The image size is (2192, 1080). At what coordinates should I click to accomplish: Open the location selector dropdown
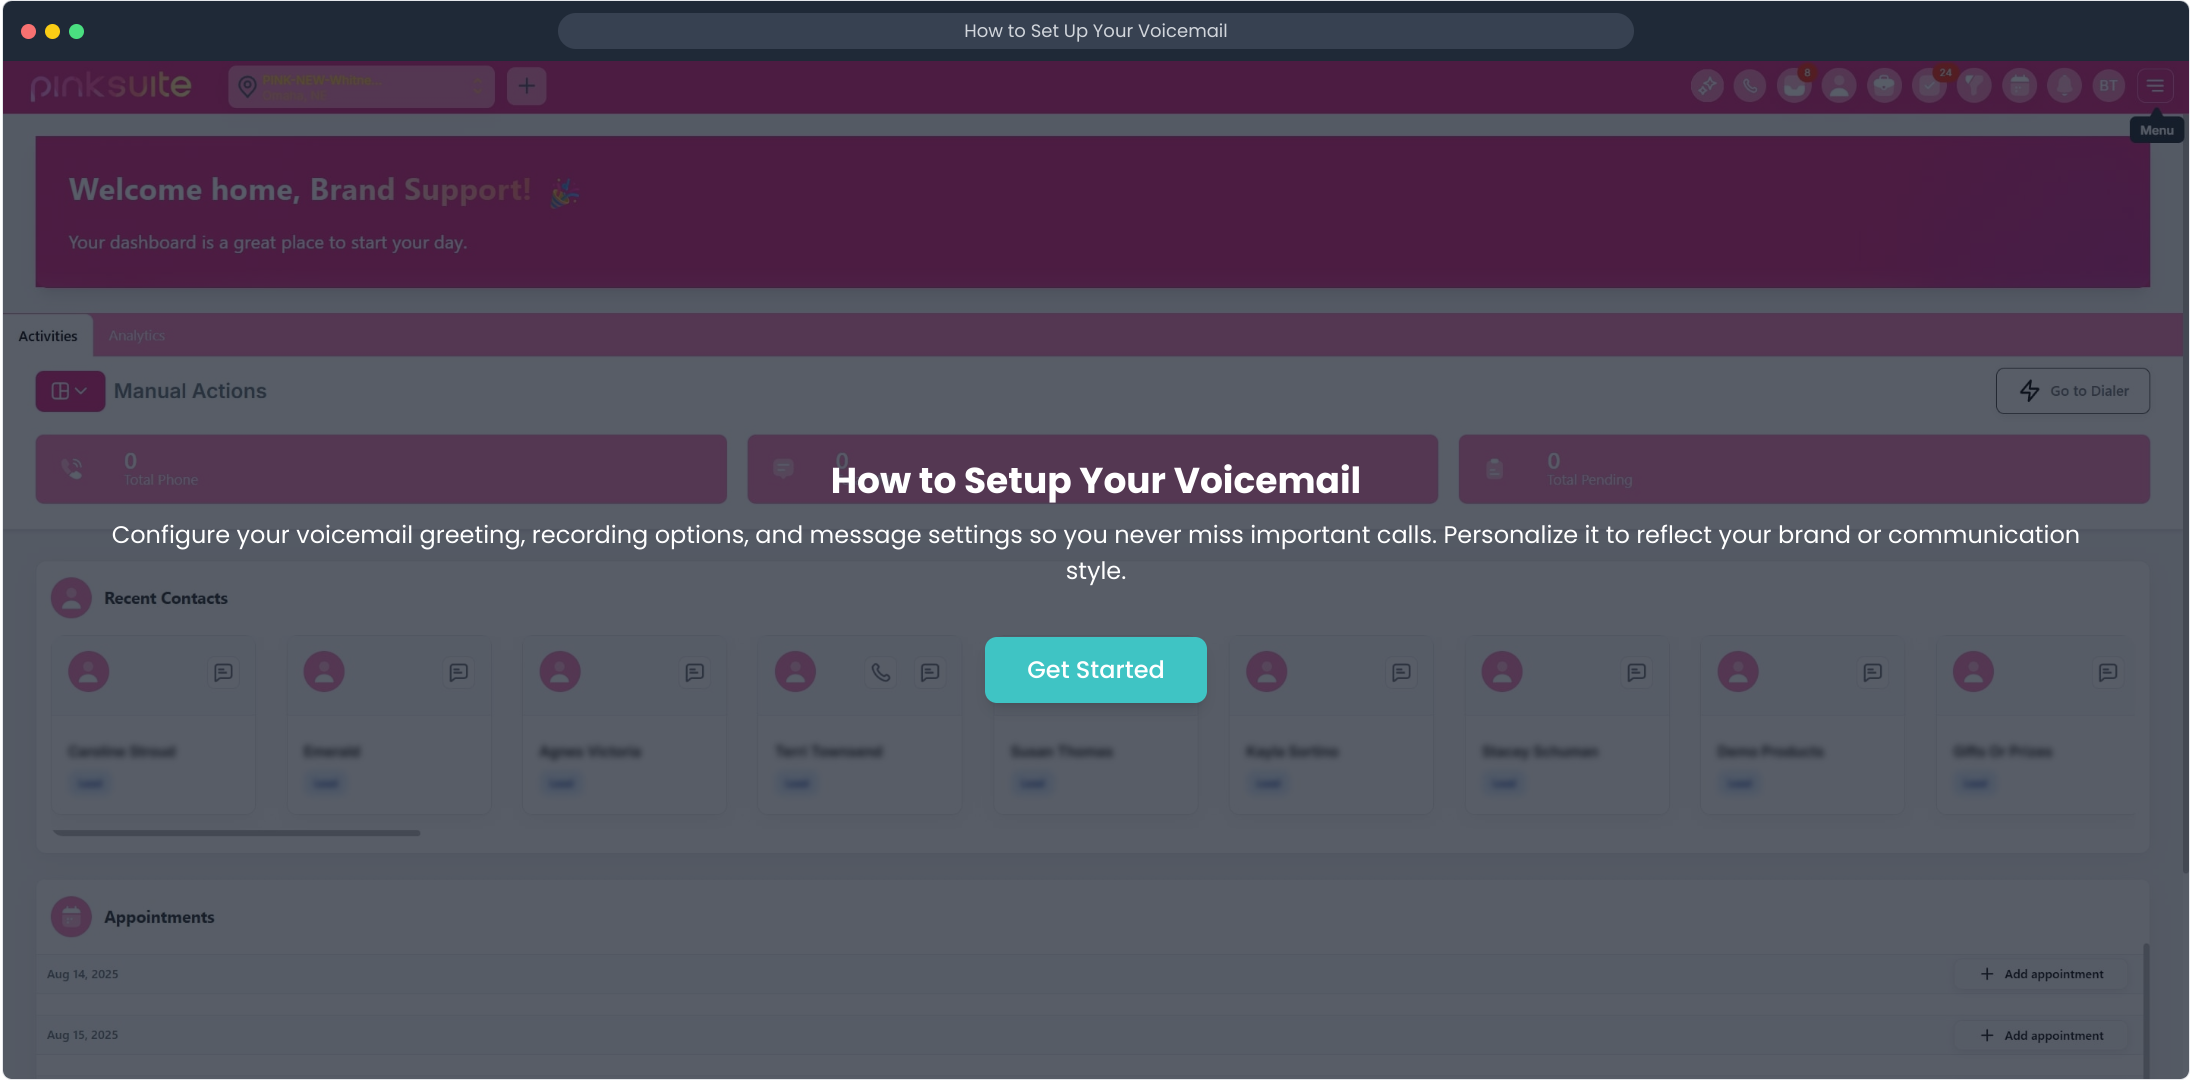[x=361, y=87]
